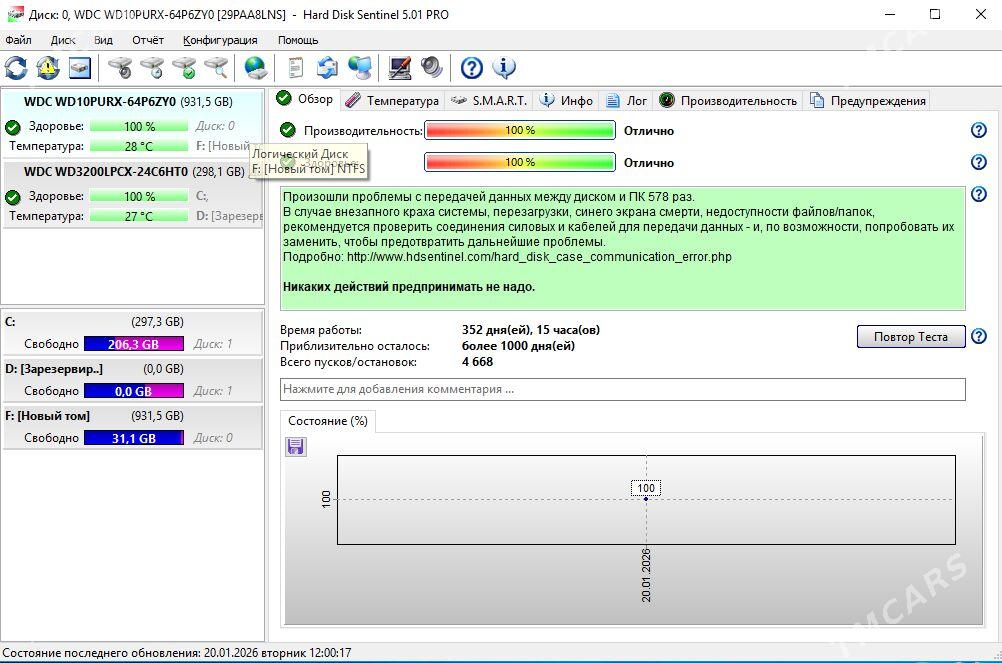The height and width of the screenshot is (663, 1002).
Task: Open the globe with disk toolbar icon
Action: point(256,68)
